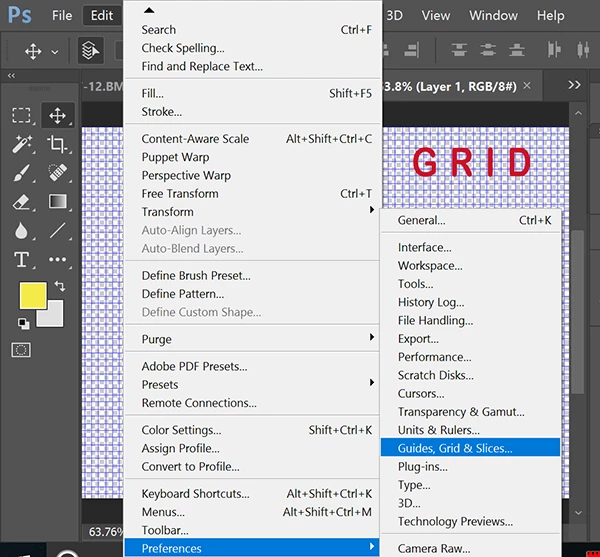This screenshot has height=557, width=600.
Task: Select the Blur droplet tool
Action: pyautogui.click(x=21, y=231)
